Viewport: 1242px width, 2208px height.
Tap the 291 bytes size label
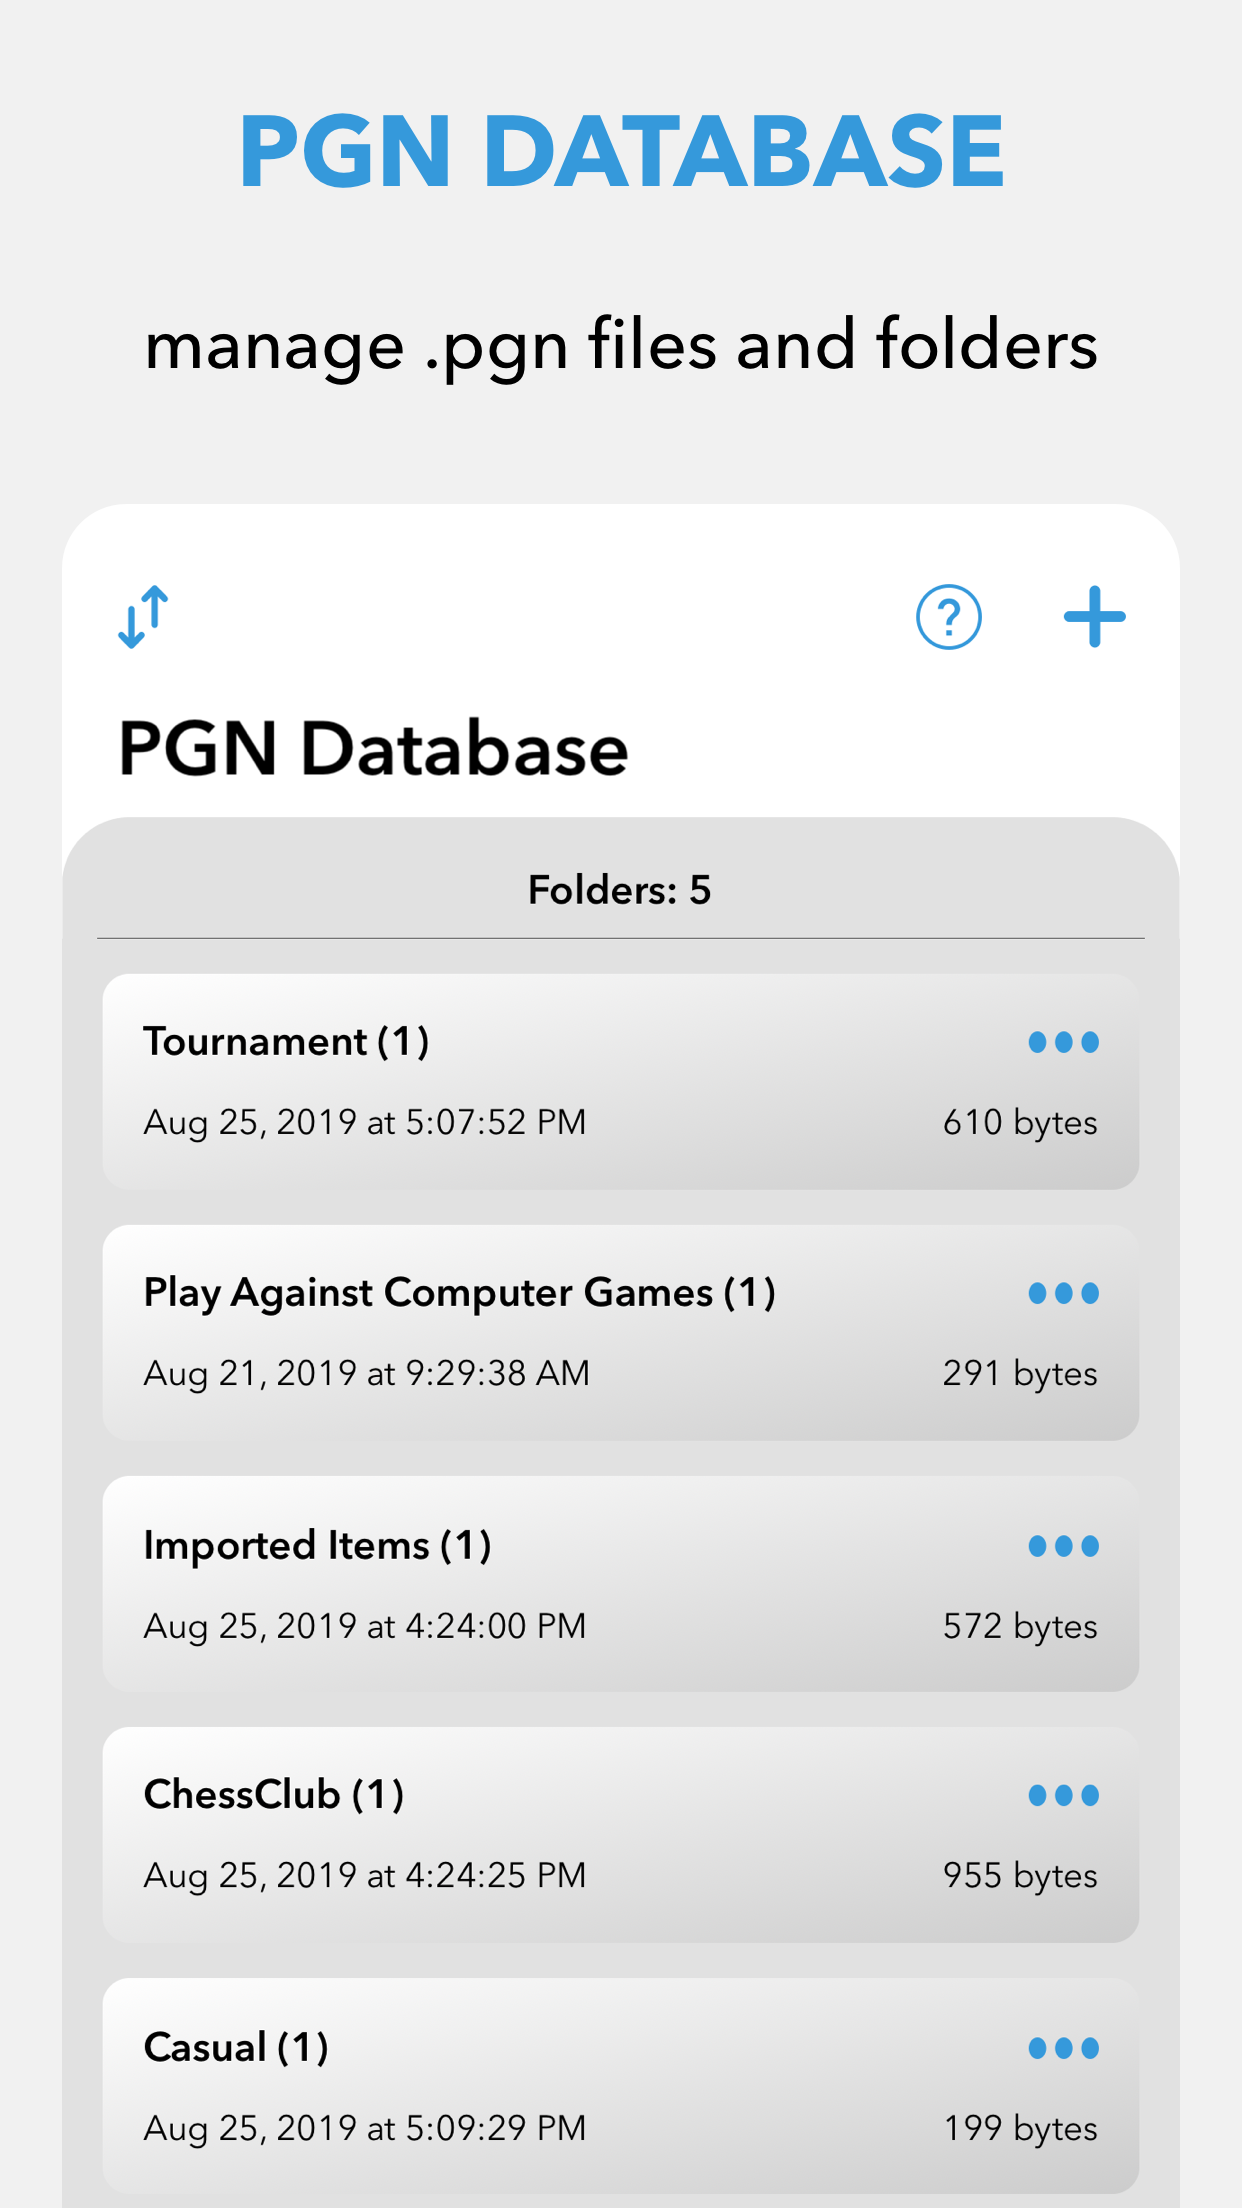[1020, 1373]
